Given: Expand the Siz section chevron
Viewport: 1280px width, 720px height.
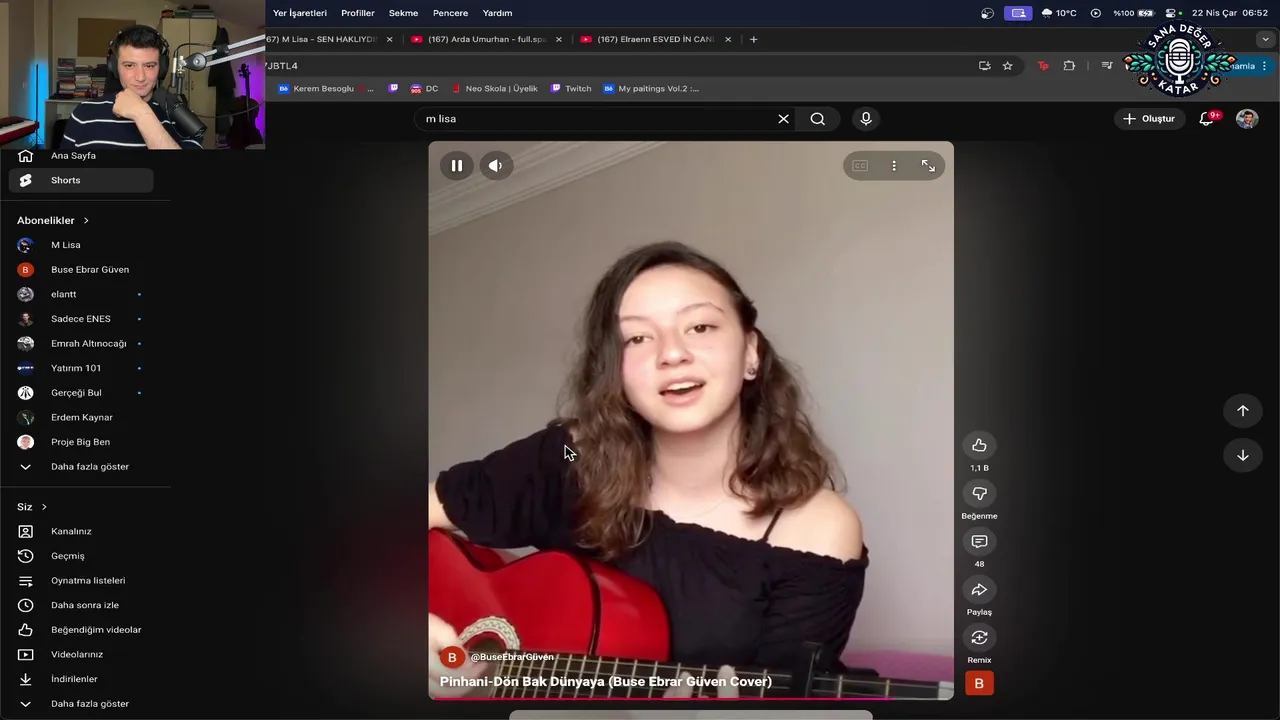Looking at the screenshot, I should tap(44, 507).
